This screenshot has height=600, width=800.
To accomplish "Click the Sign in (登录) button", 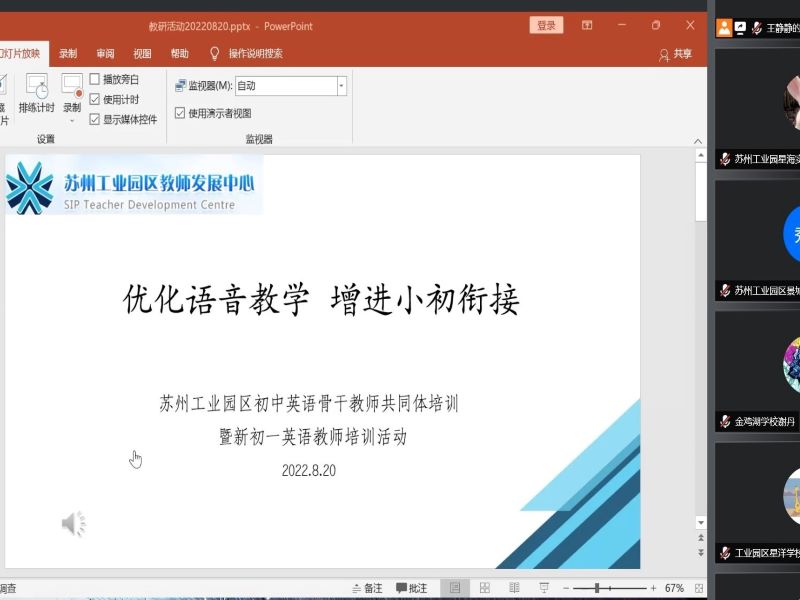I will [x=546, y=25].
